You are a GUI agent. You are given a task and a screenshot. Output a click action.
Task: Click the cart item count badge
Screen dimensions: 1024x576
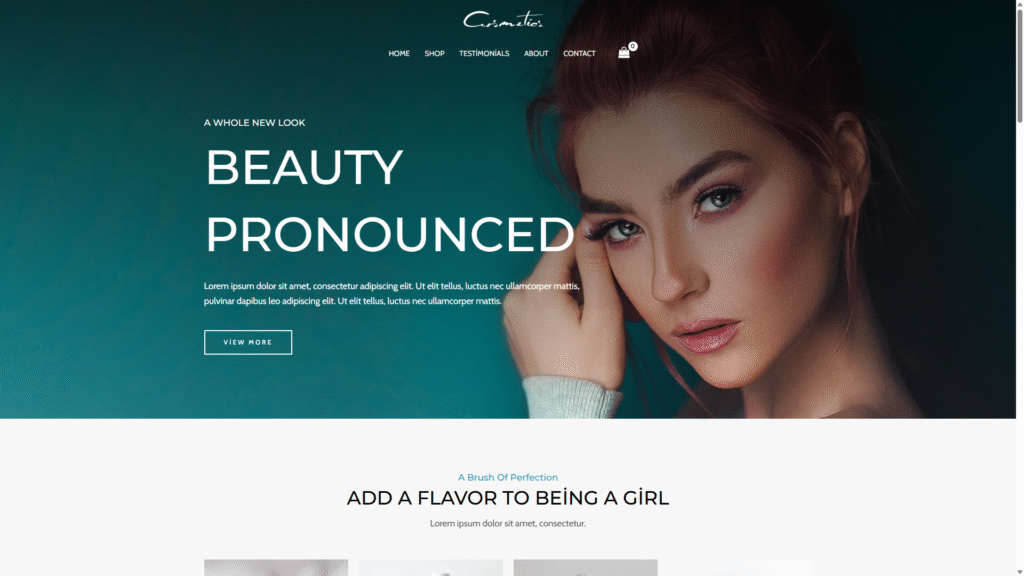pos(633,46)
